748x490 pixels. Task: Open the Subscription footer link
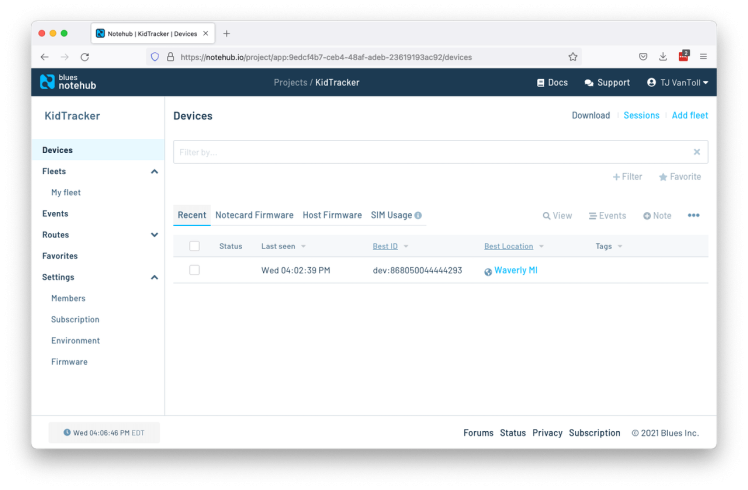coord(594,433)
